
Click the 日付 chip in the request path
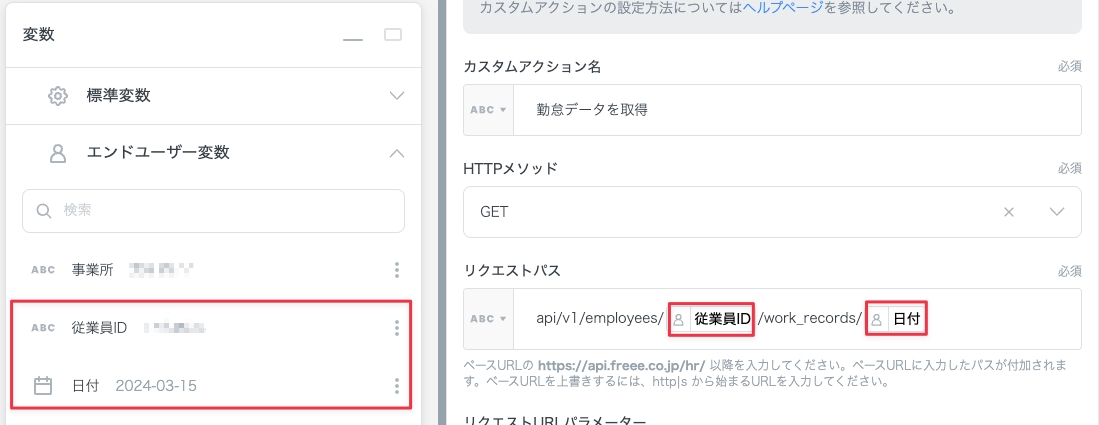(895, 319)
